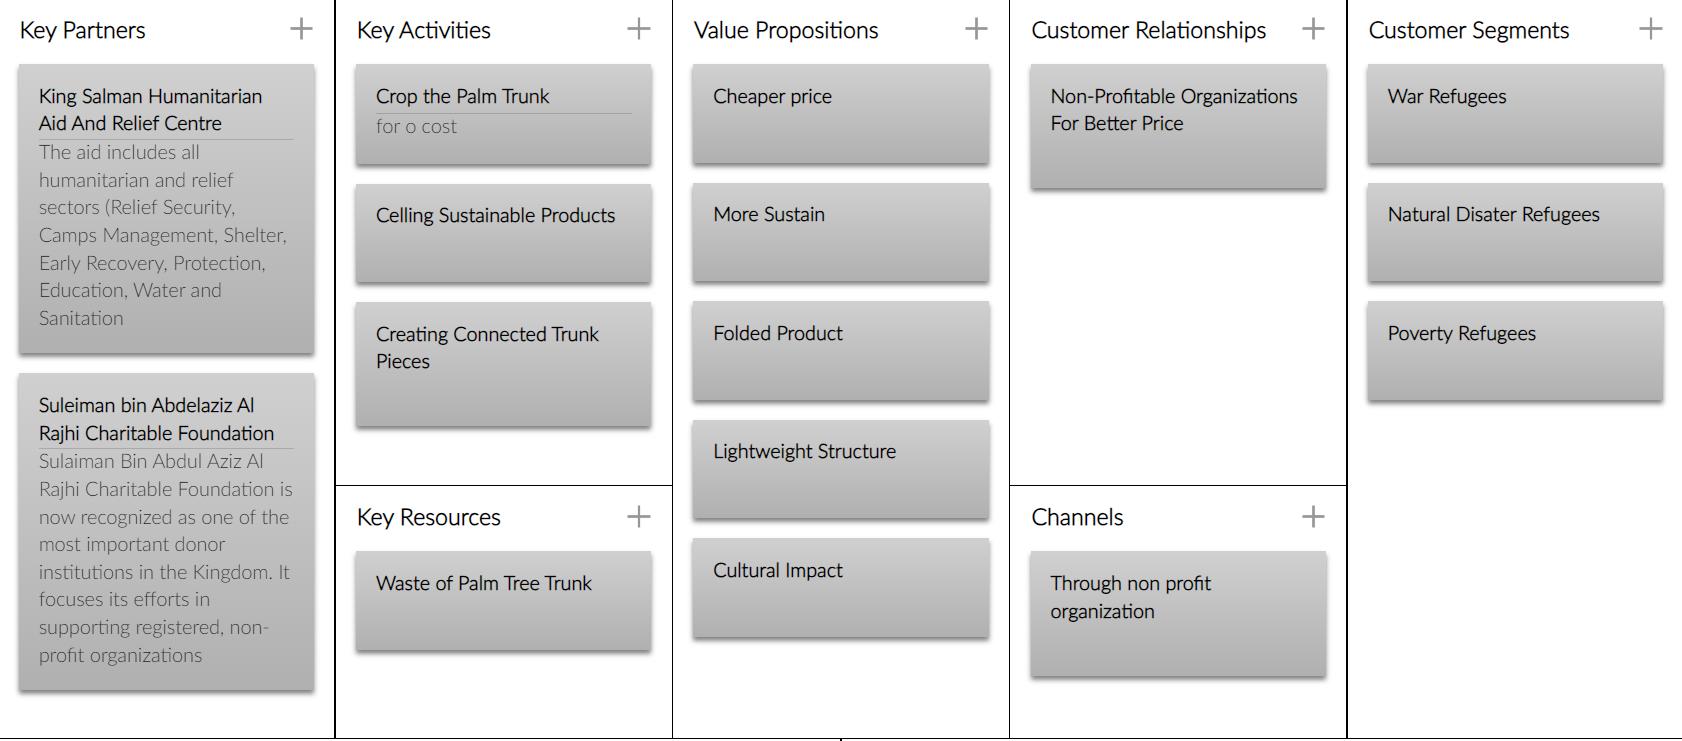Click Through non profit organization card
This screenshot has width=1682, height=741.
[1178, 613]
